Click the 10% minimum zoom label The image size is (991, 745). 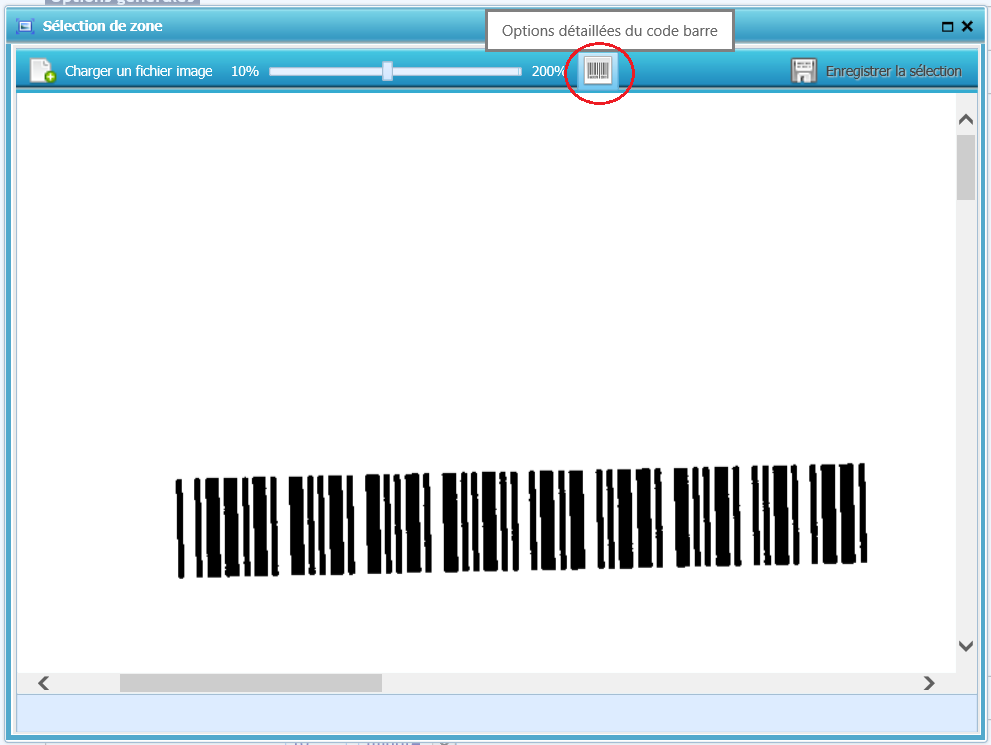pyautogui.click(x=245, y=71)
